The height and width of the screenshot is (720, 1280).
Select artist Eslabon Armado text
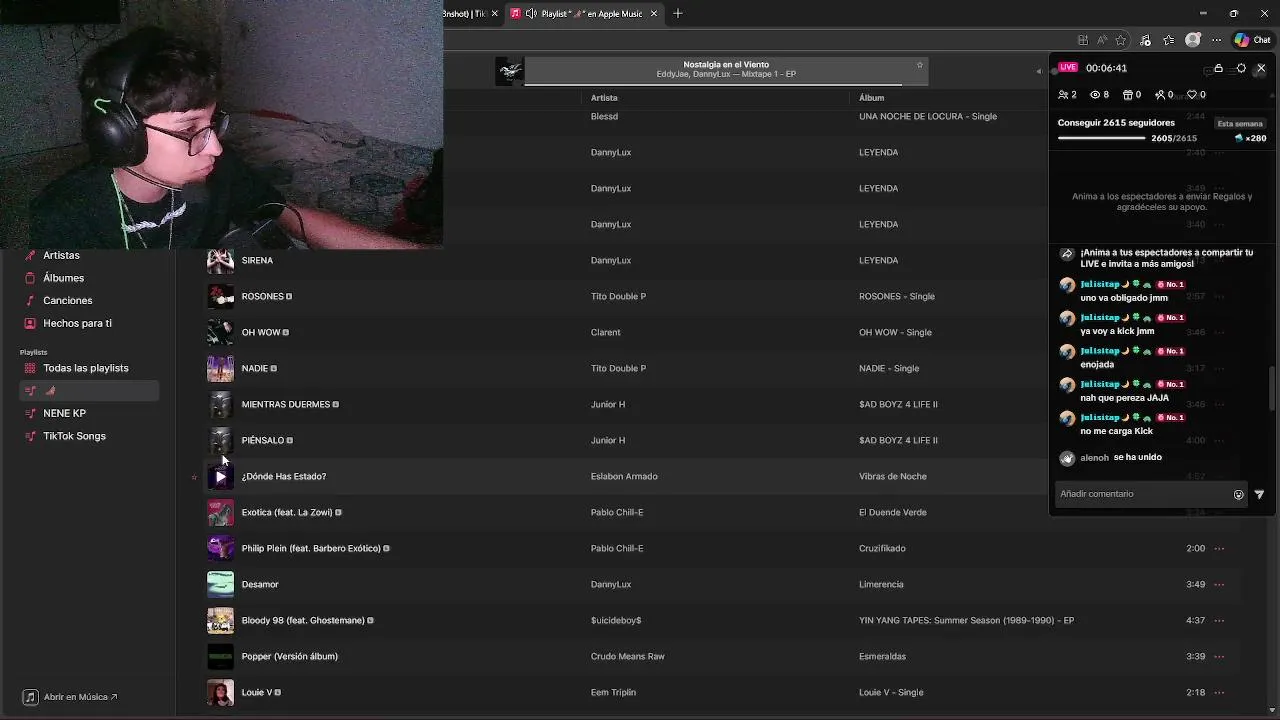(624, 477)
